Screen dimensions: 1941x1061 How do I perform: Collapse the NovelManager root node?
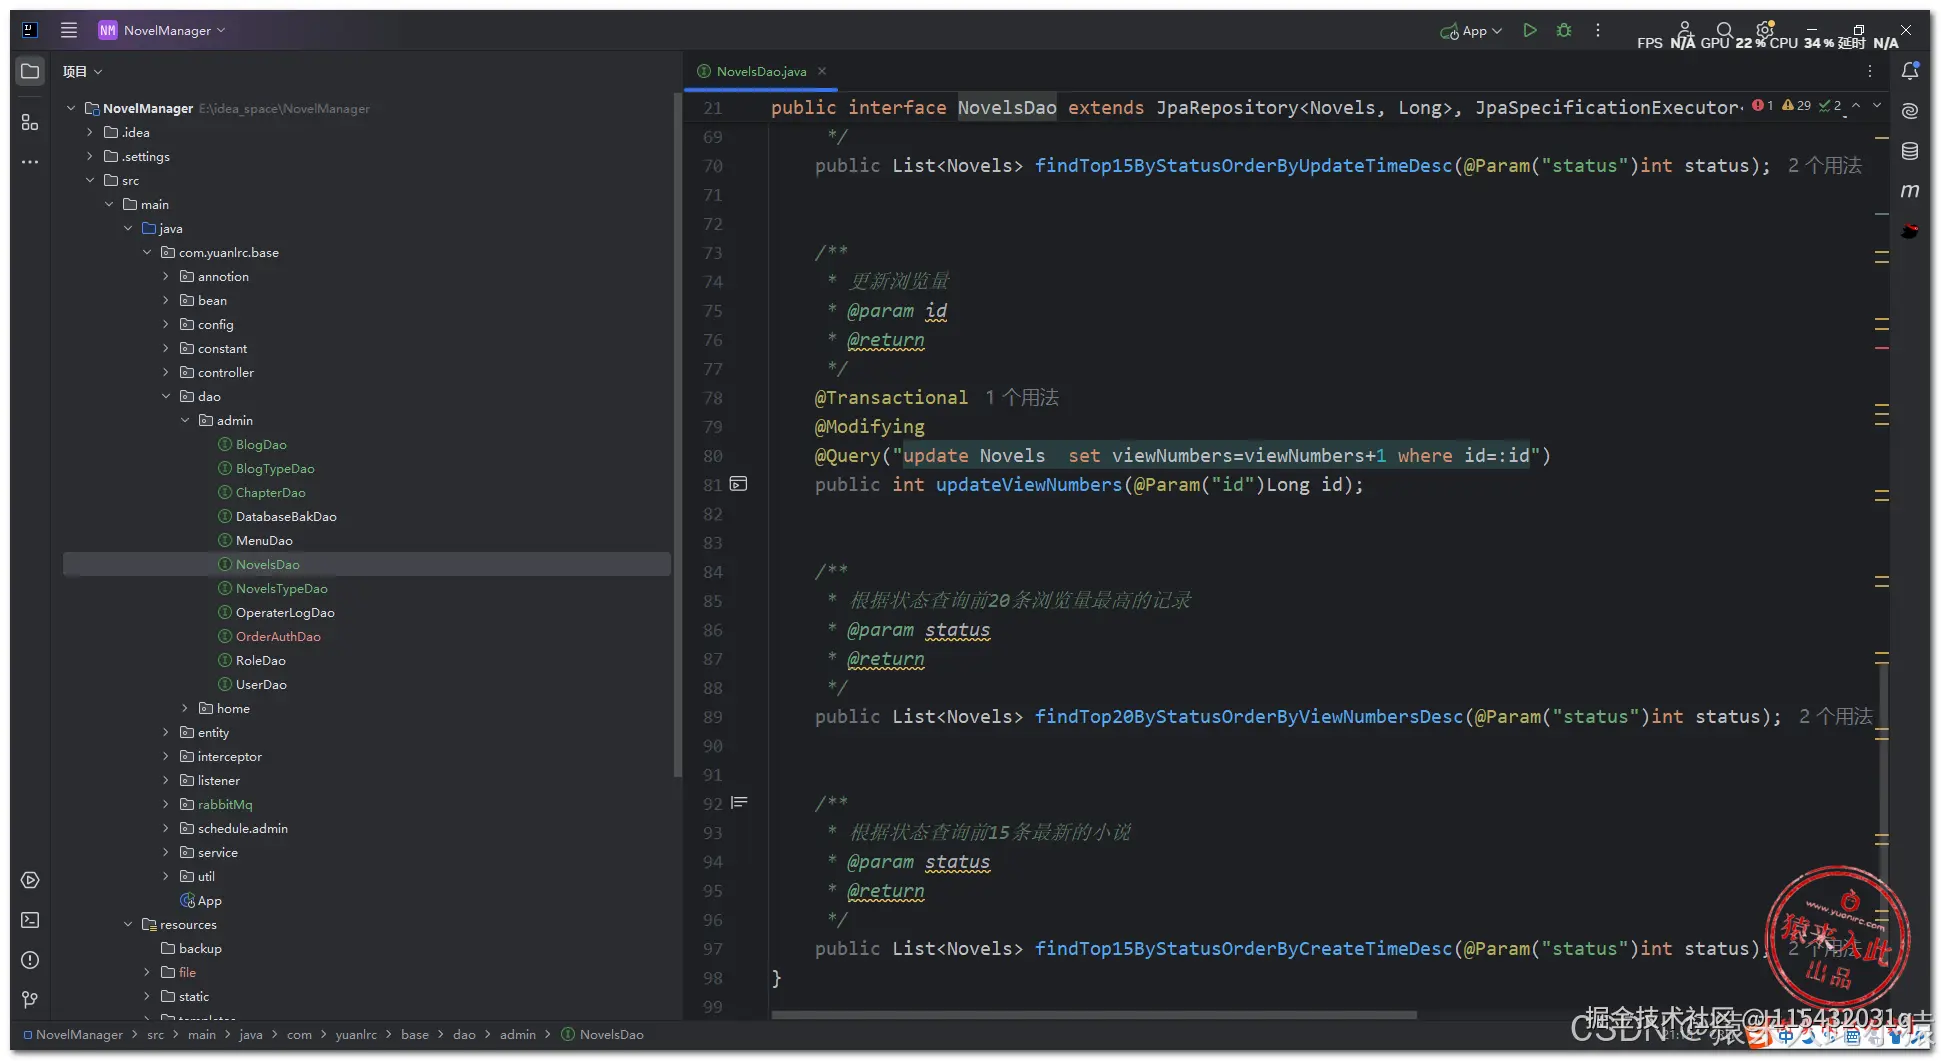[71, 108]
